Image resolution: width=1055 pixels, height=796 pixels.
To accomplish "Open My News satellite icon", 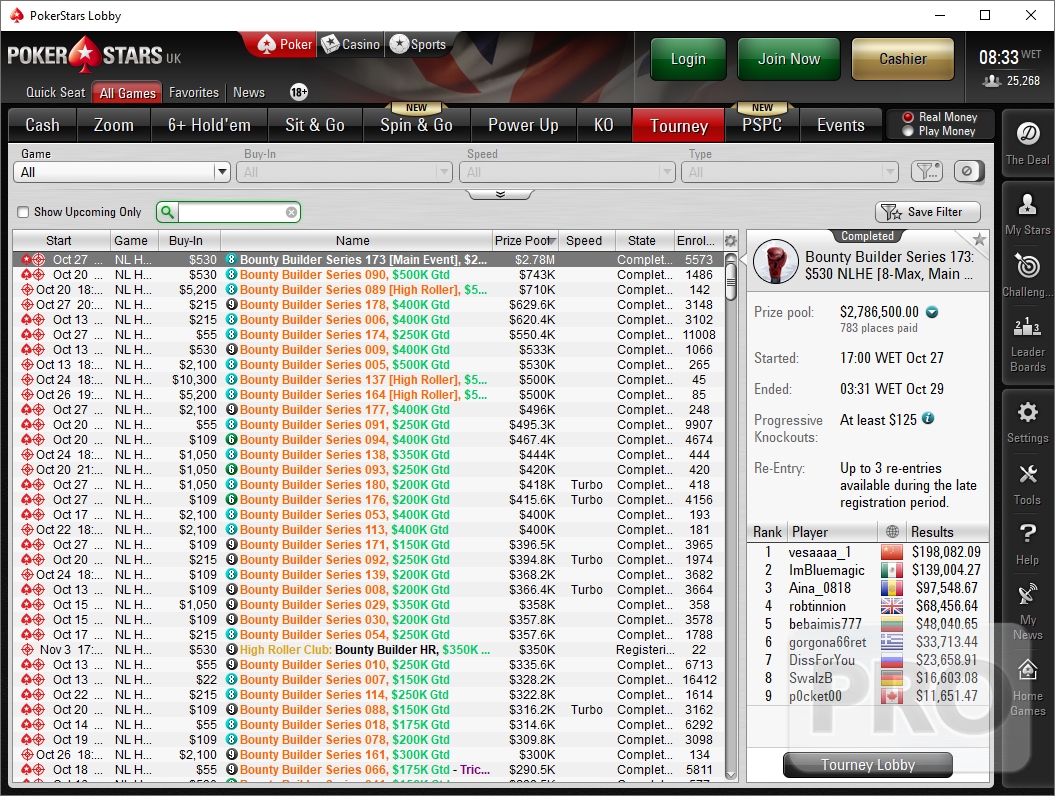I will pyautogui.click(x=1027, y=595).
